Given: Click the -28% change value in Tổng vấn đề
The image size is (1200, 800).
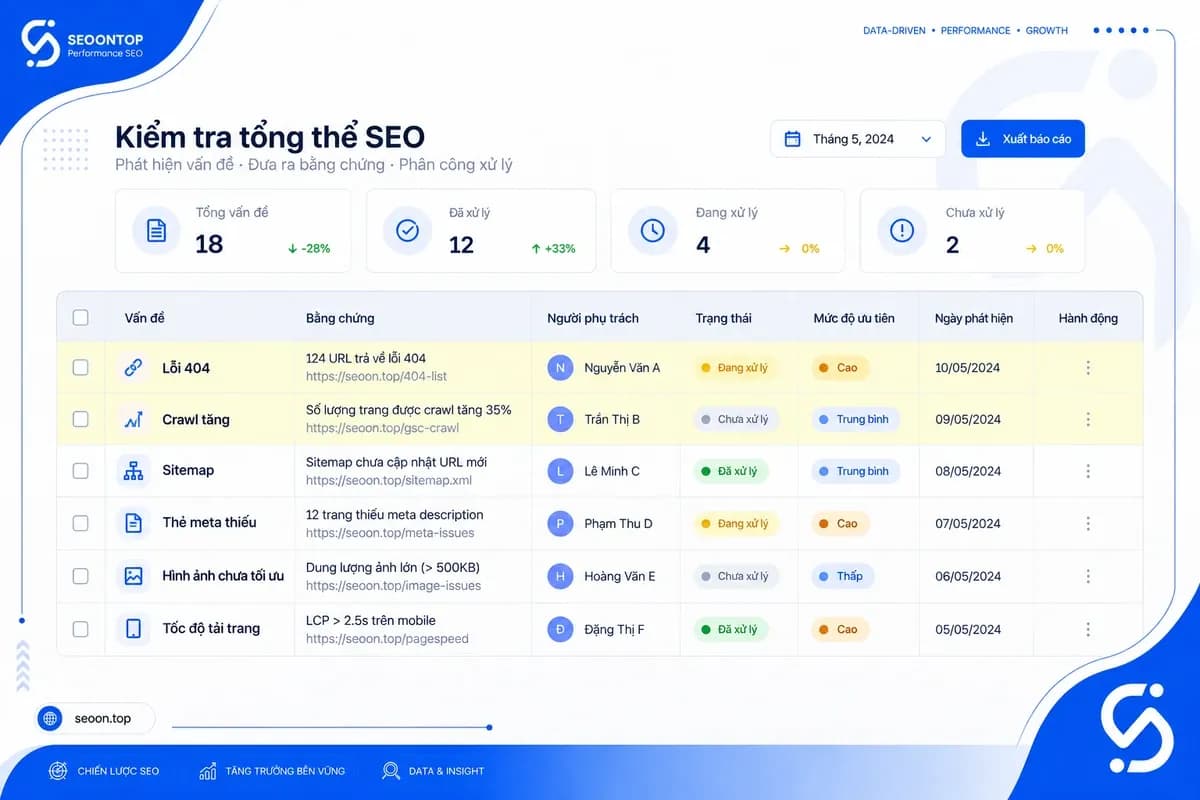Looking at the screenshot, I should 307,248.
